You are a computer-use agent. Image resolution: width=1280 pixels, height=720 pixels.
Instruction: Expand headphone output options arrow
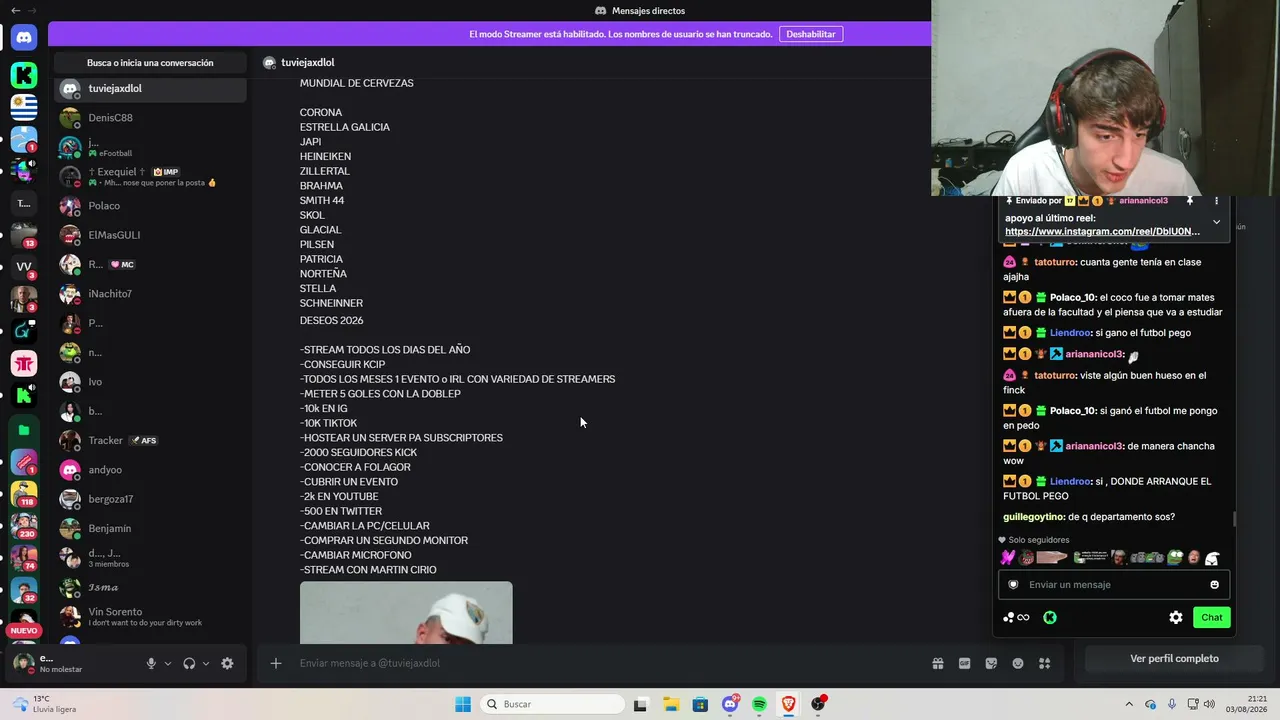(206, 663)
